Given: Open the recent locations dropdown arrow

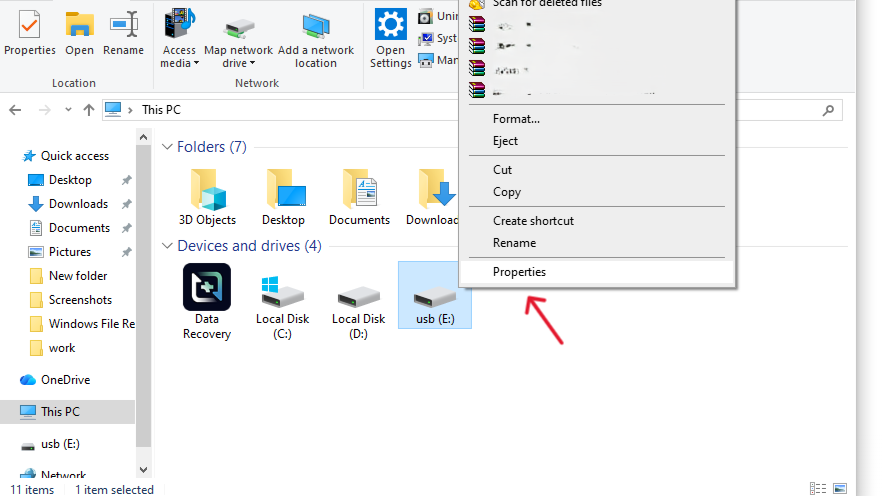Looking at the screenshot, I should tap(68, 110).
